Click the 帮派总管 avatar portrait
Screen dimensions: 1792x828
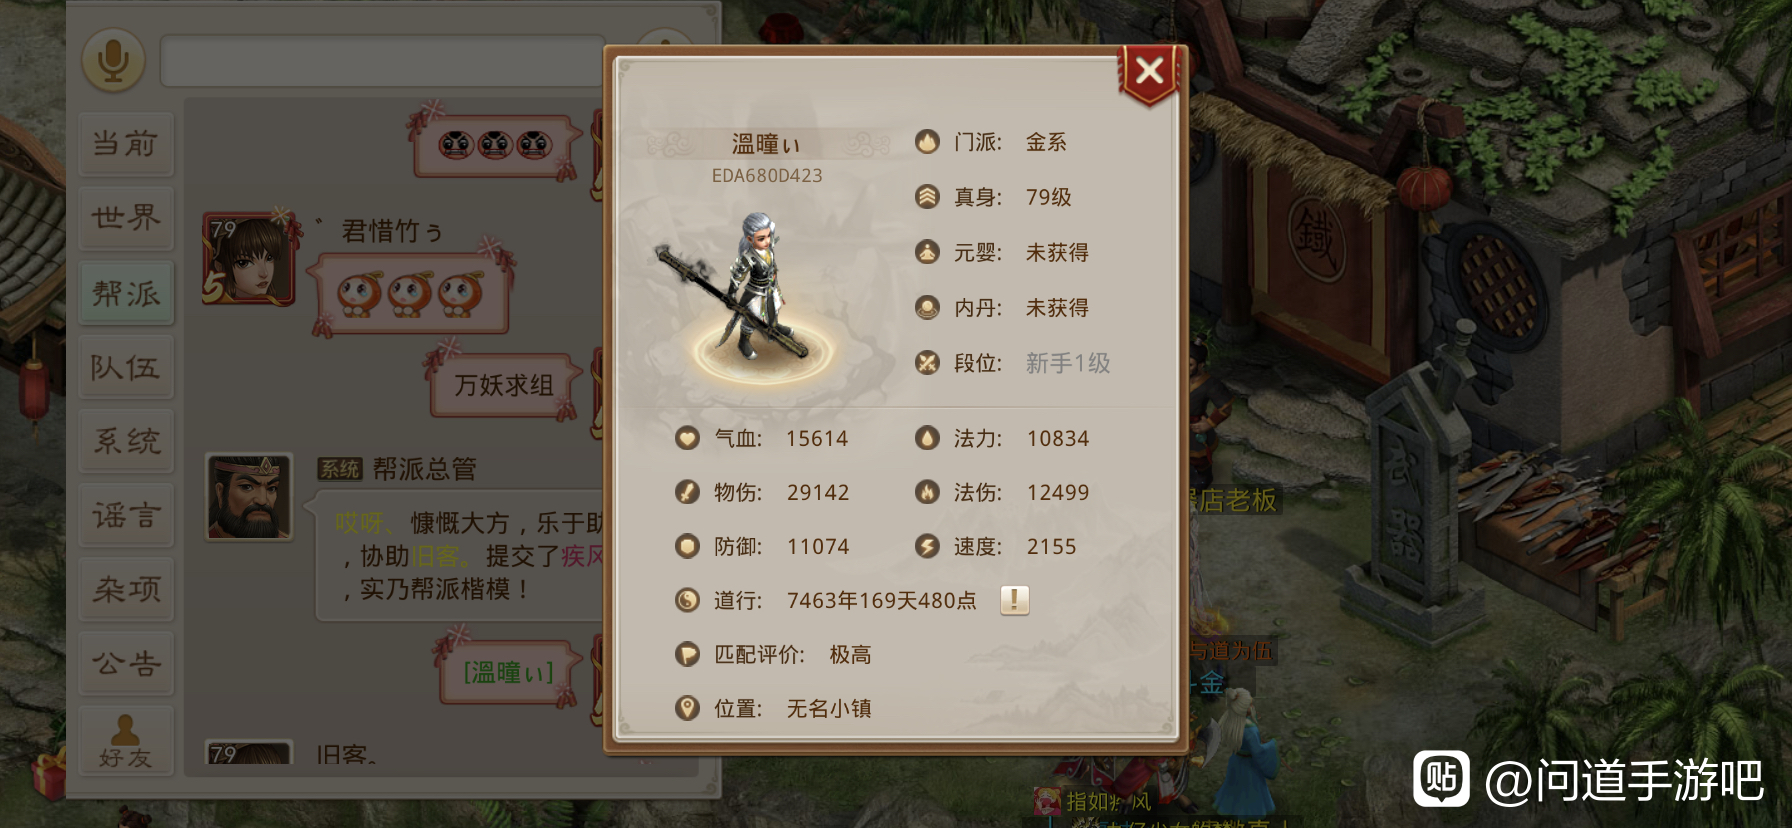coord(249,497)
